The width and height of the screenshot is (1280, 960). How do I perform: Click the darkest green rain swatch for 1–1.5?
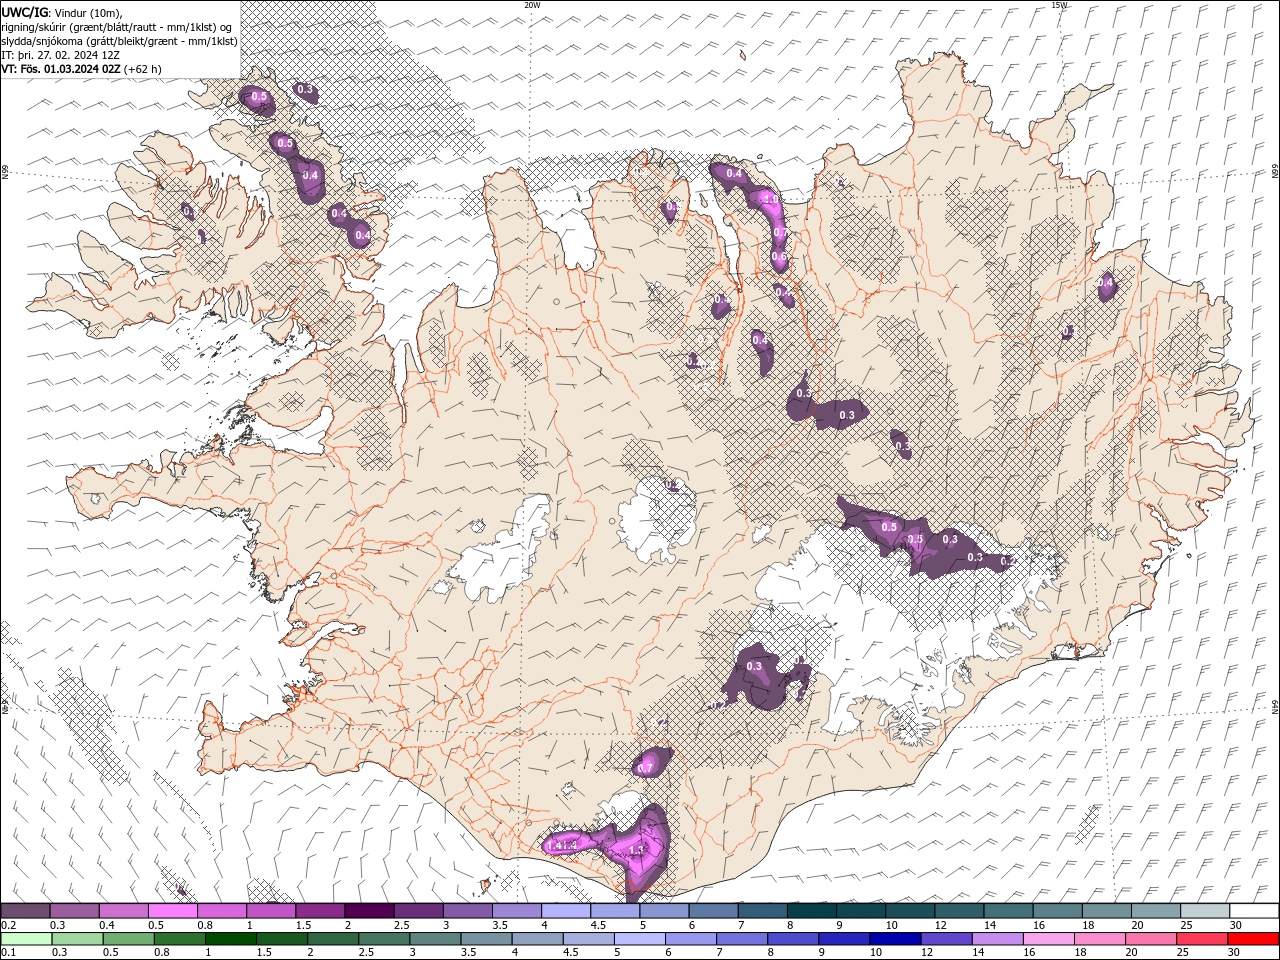(230, 939)
